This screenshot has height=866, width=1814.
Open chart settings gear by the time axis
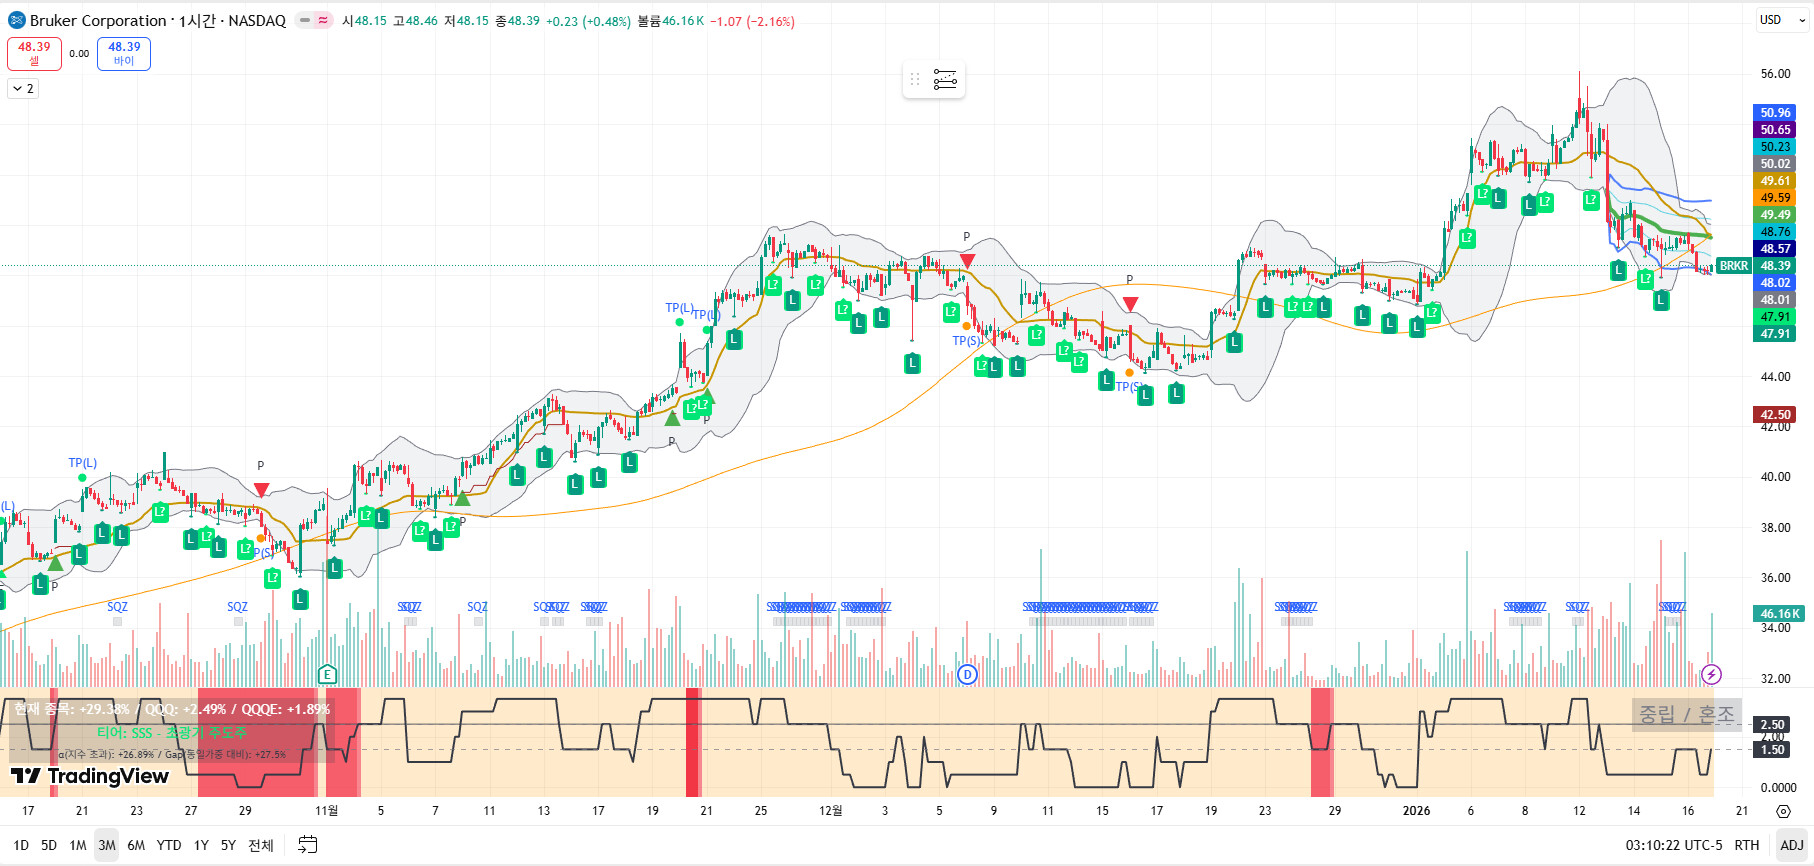pos(1783,811)
